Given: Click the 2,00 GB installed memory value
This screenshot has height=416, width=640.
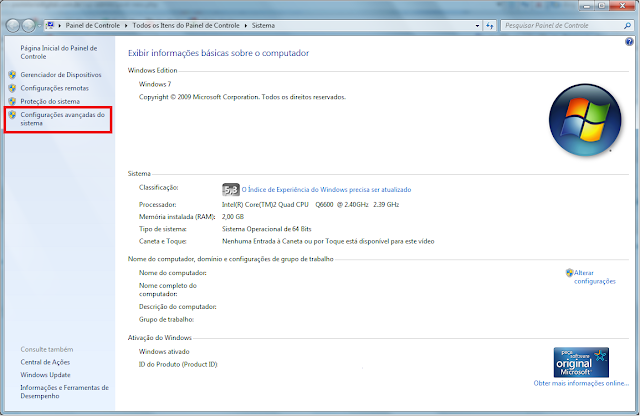Looking at the screenshot, I should point(233,217).
